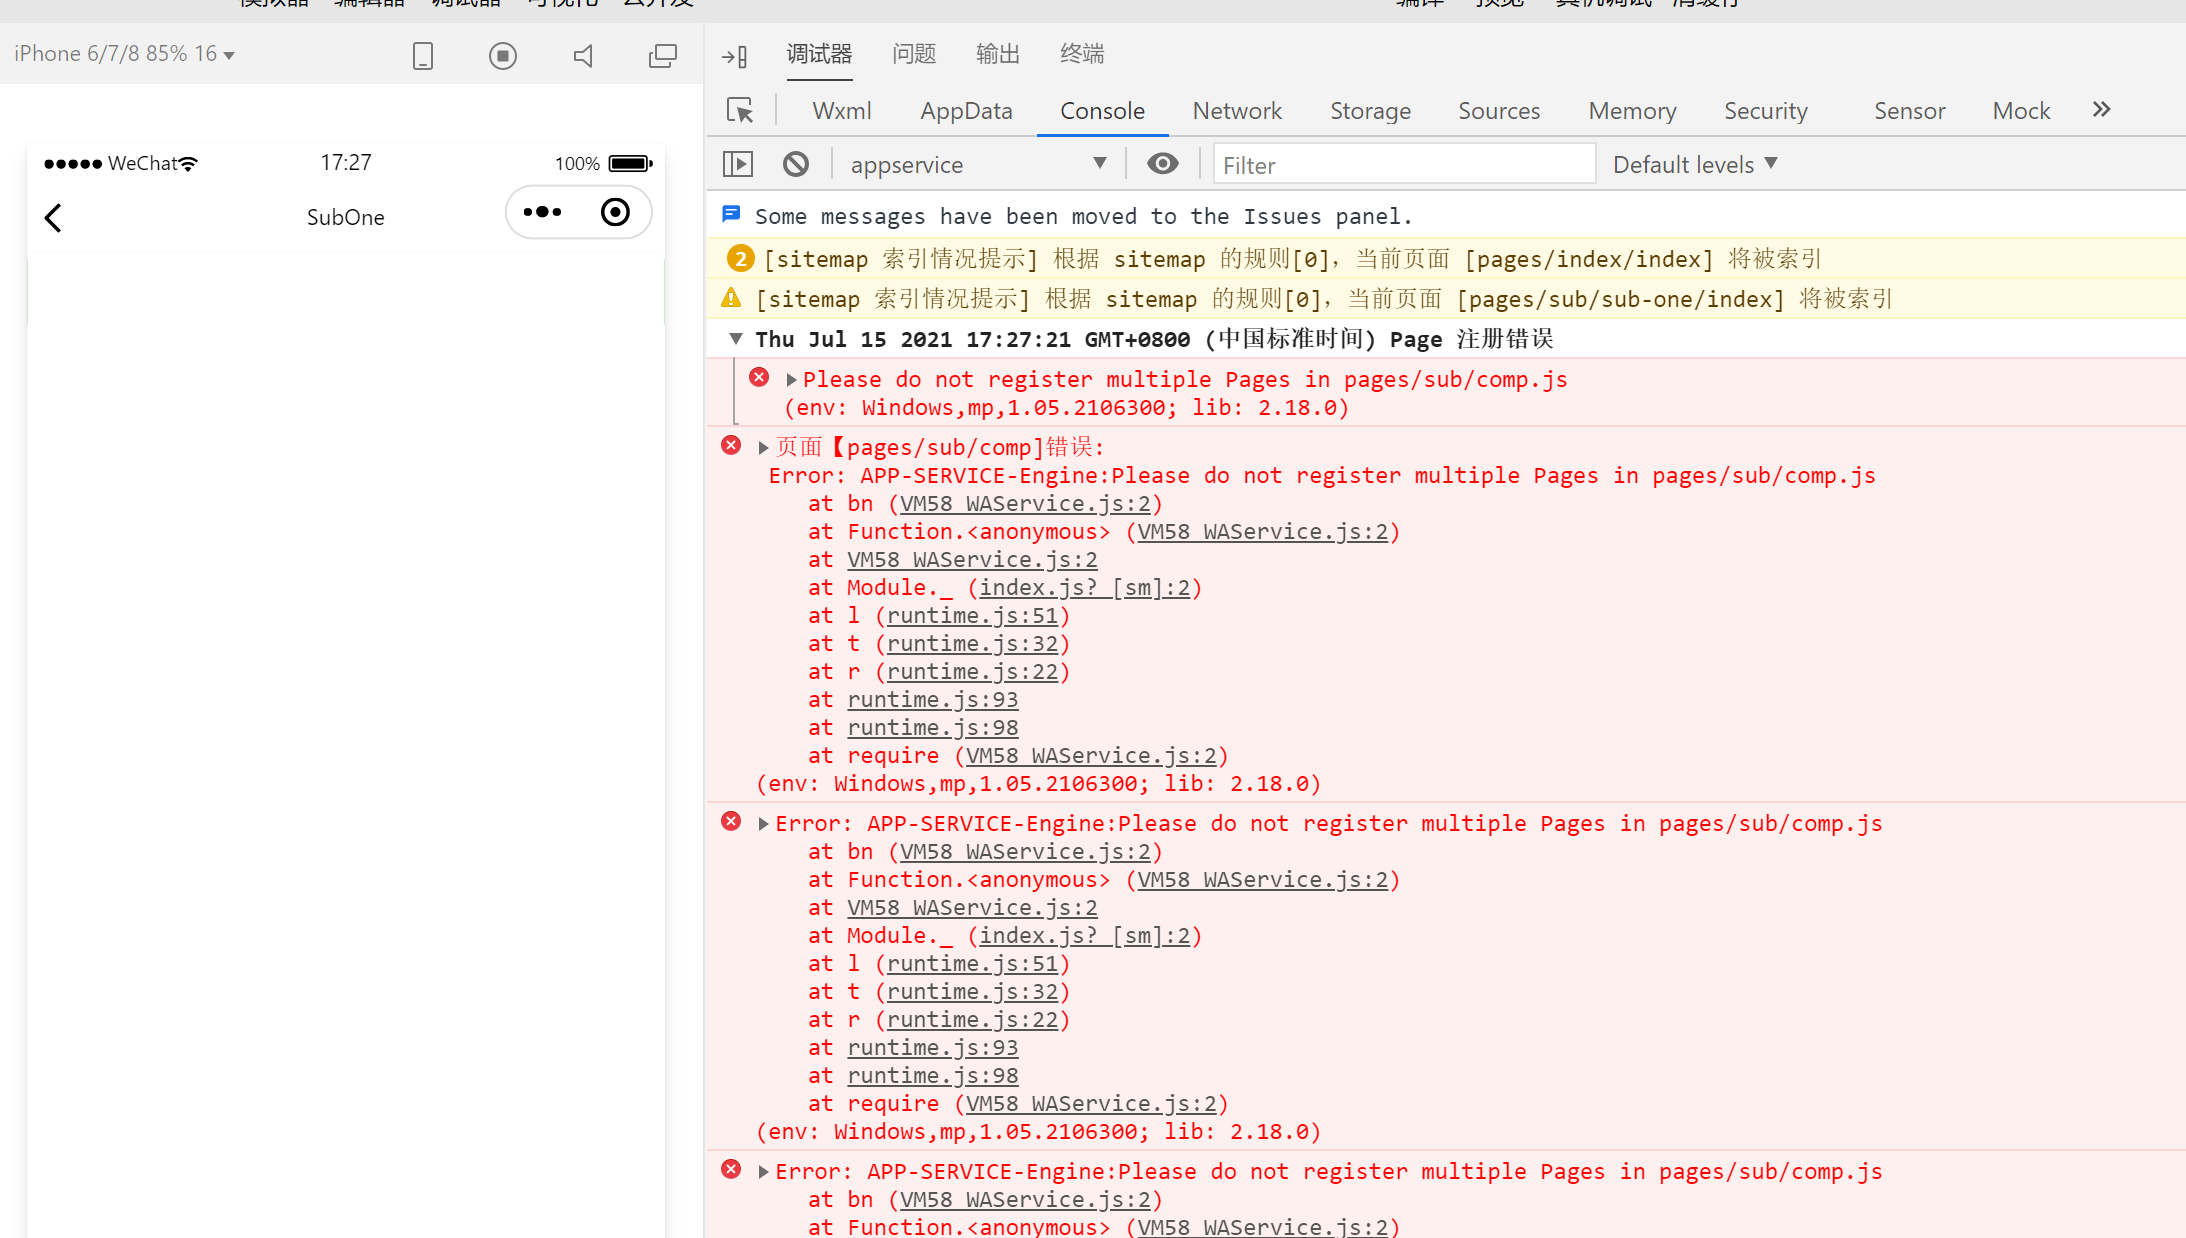Open the mini program three-dots menu
Viewport: 2186px width, 1238px height.
[543, 212]
